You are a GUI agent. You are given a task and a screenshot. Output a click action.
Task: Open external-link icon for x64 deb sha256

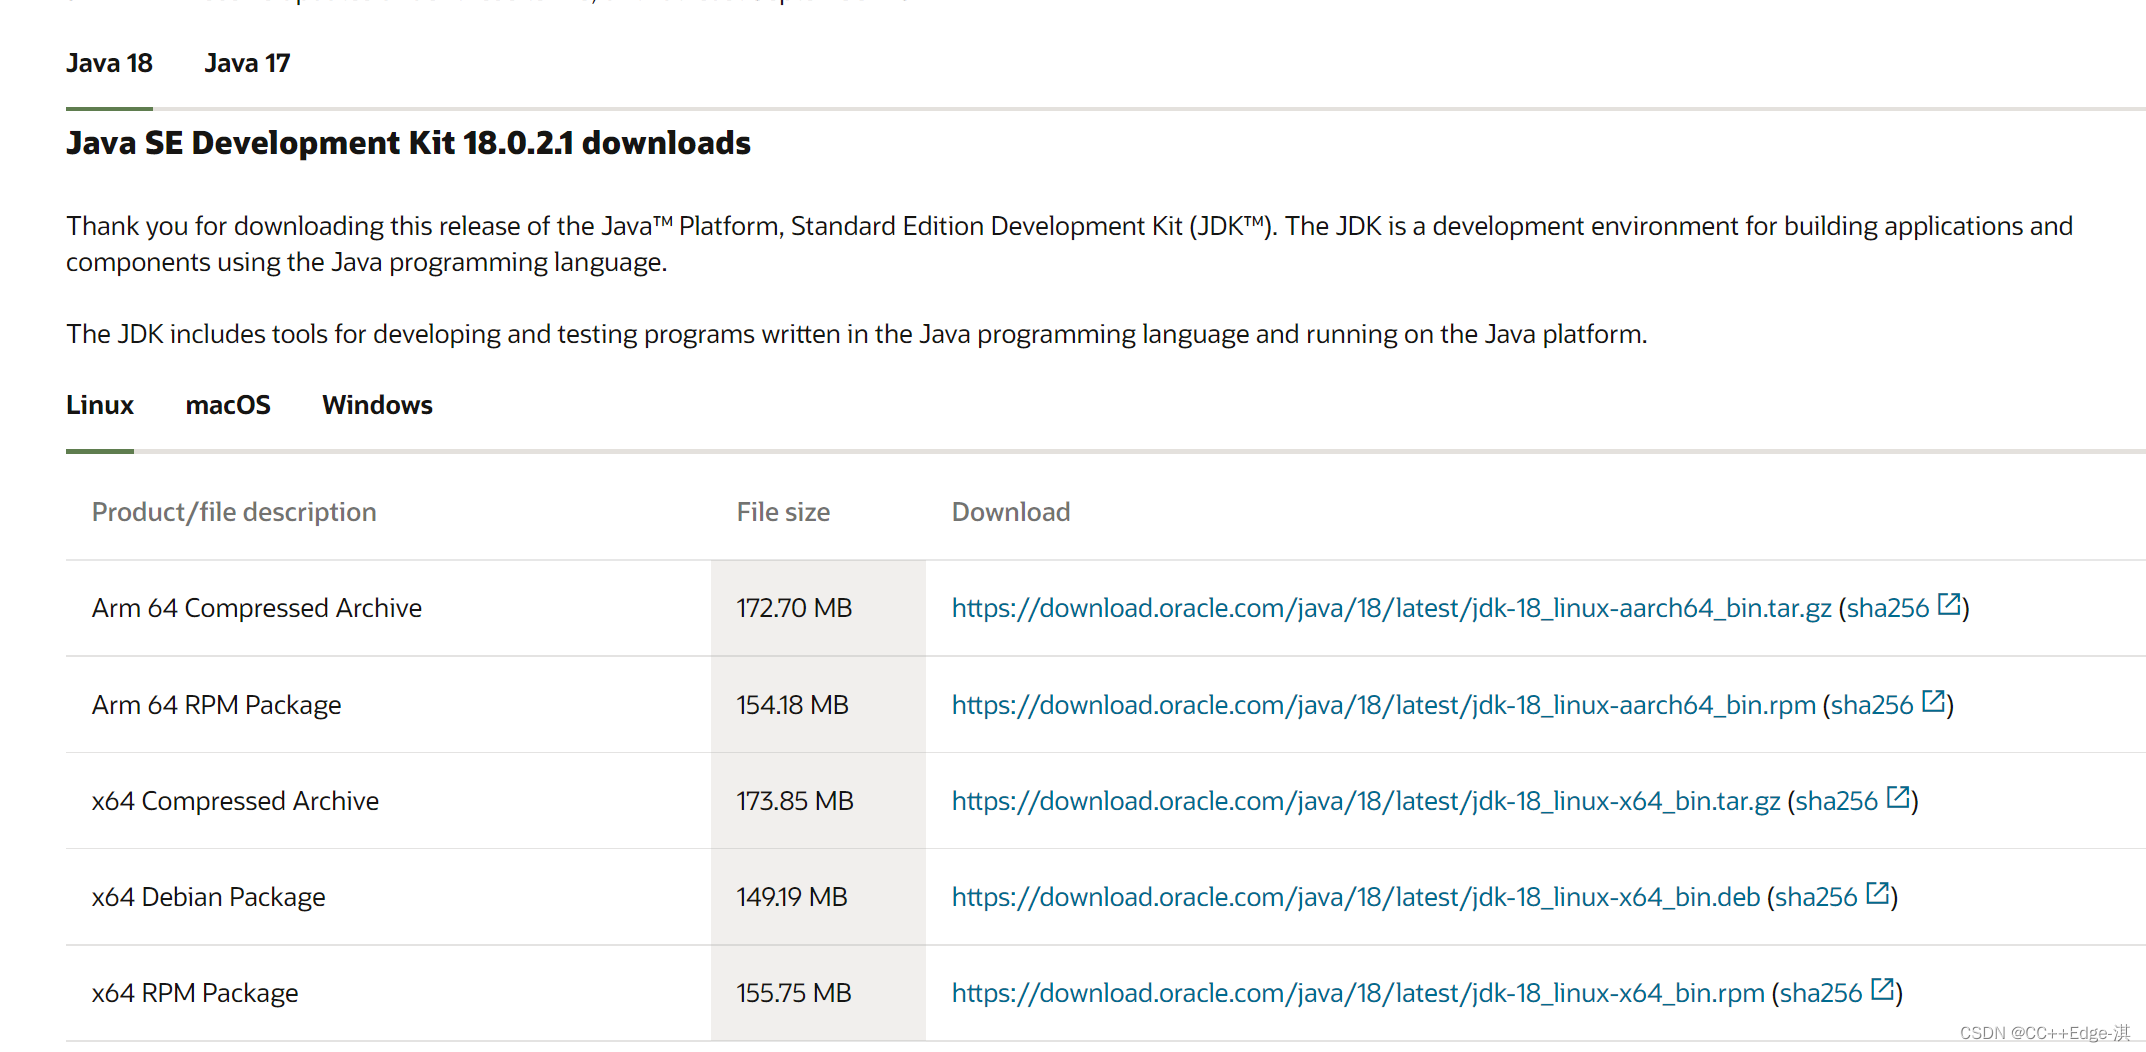click(x=1878, y=893)
